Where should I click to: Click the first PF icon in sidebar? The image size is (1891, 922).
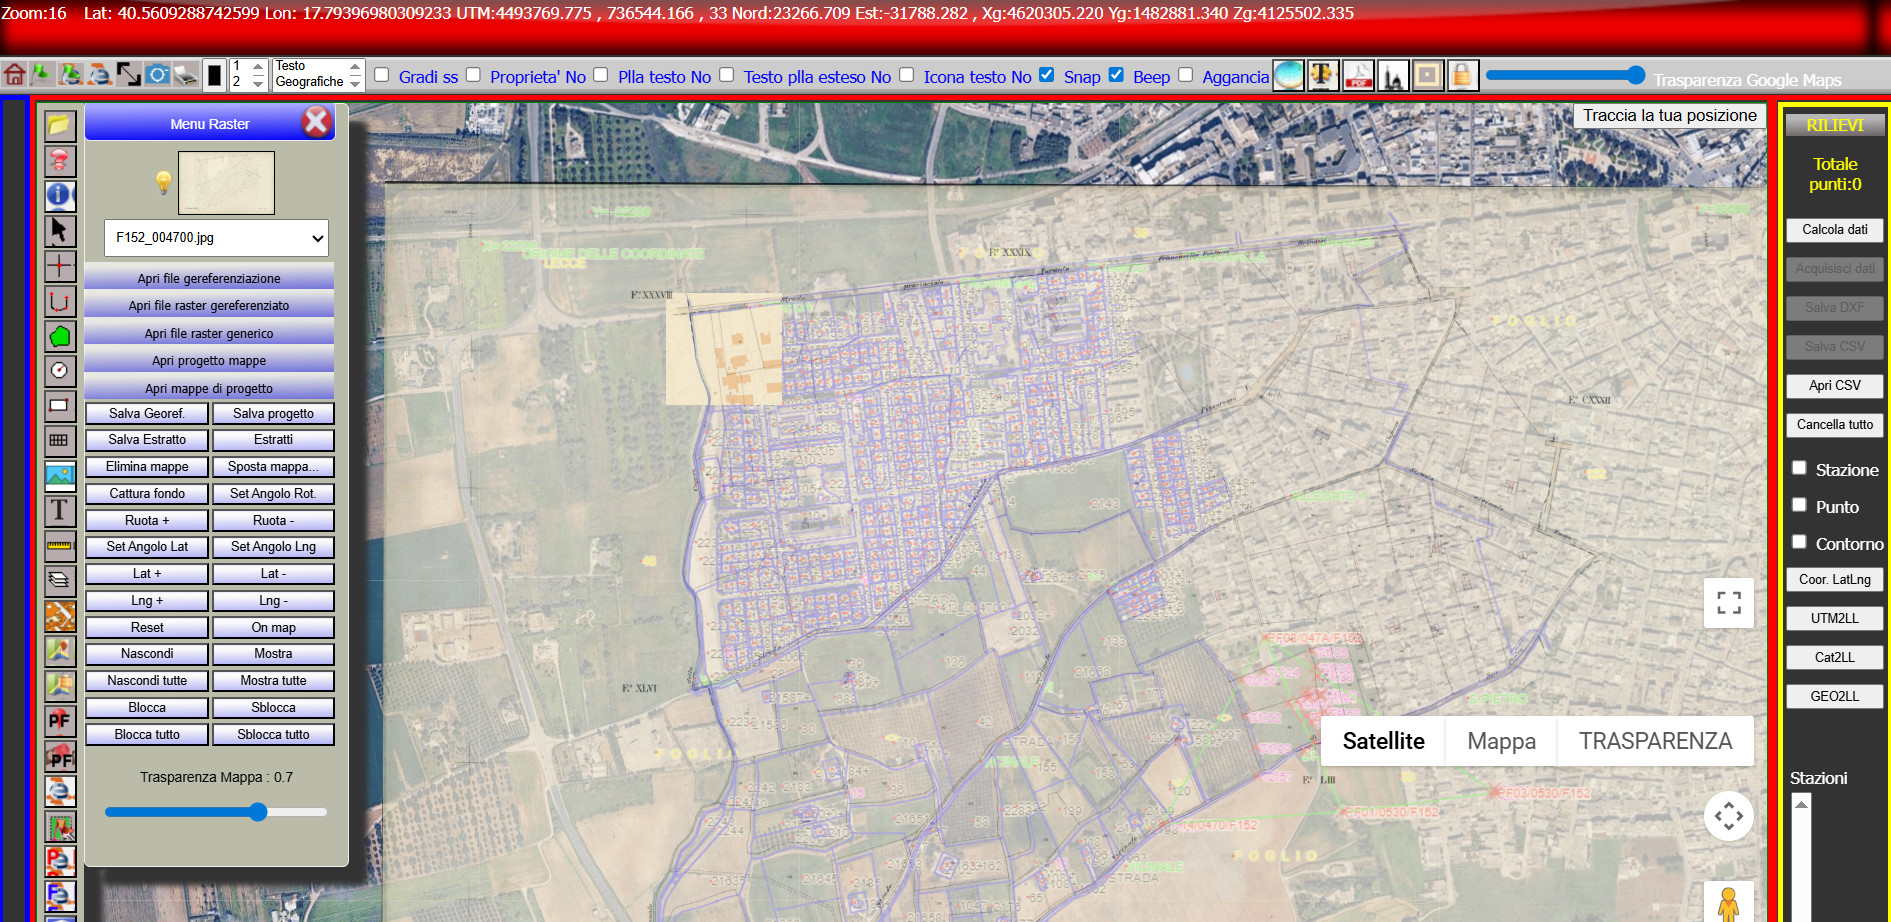point(59,720)
